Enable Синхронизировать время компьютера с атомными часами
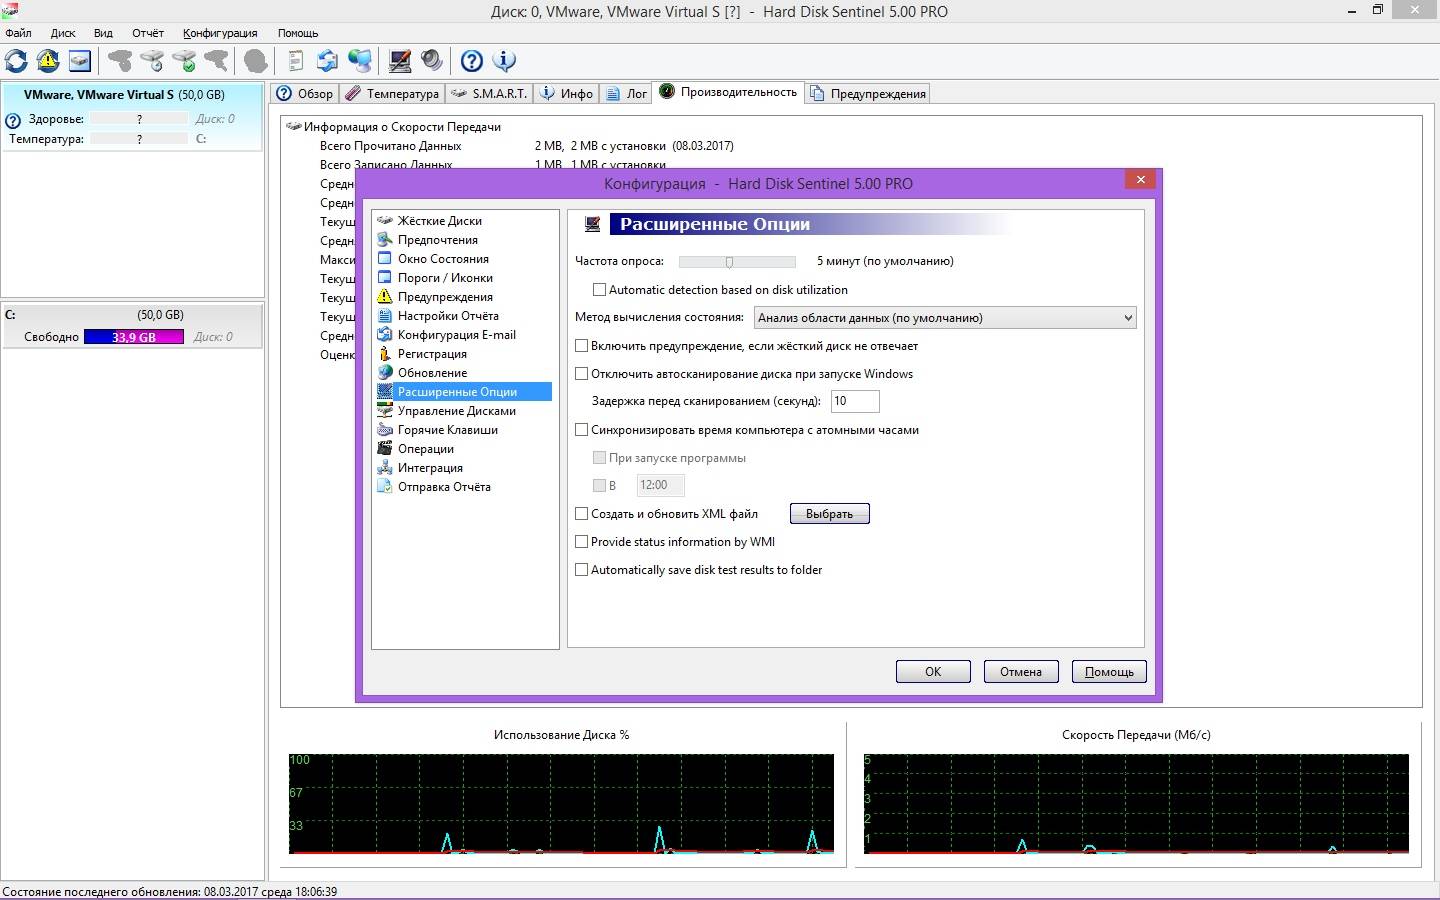Screen dimensions: 1440x900 (582, 430)
